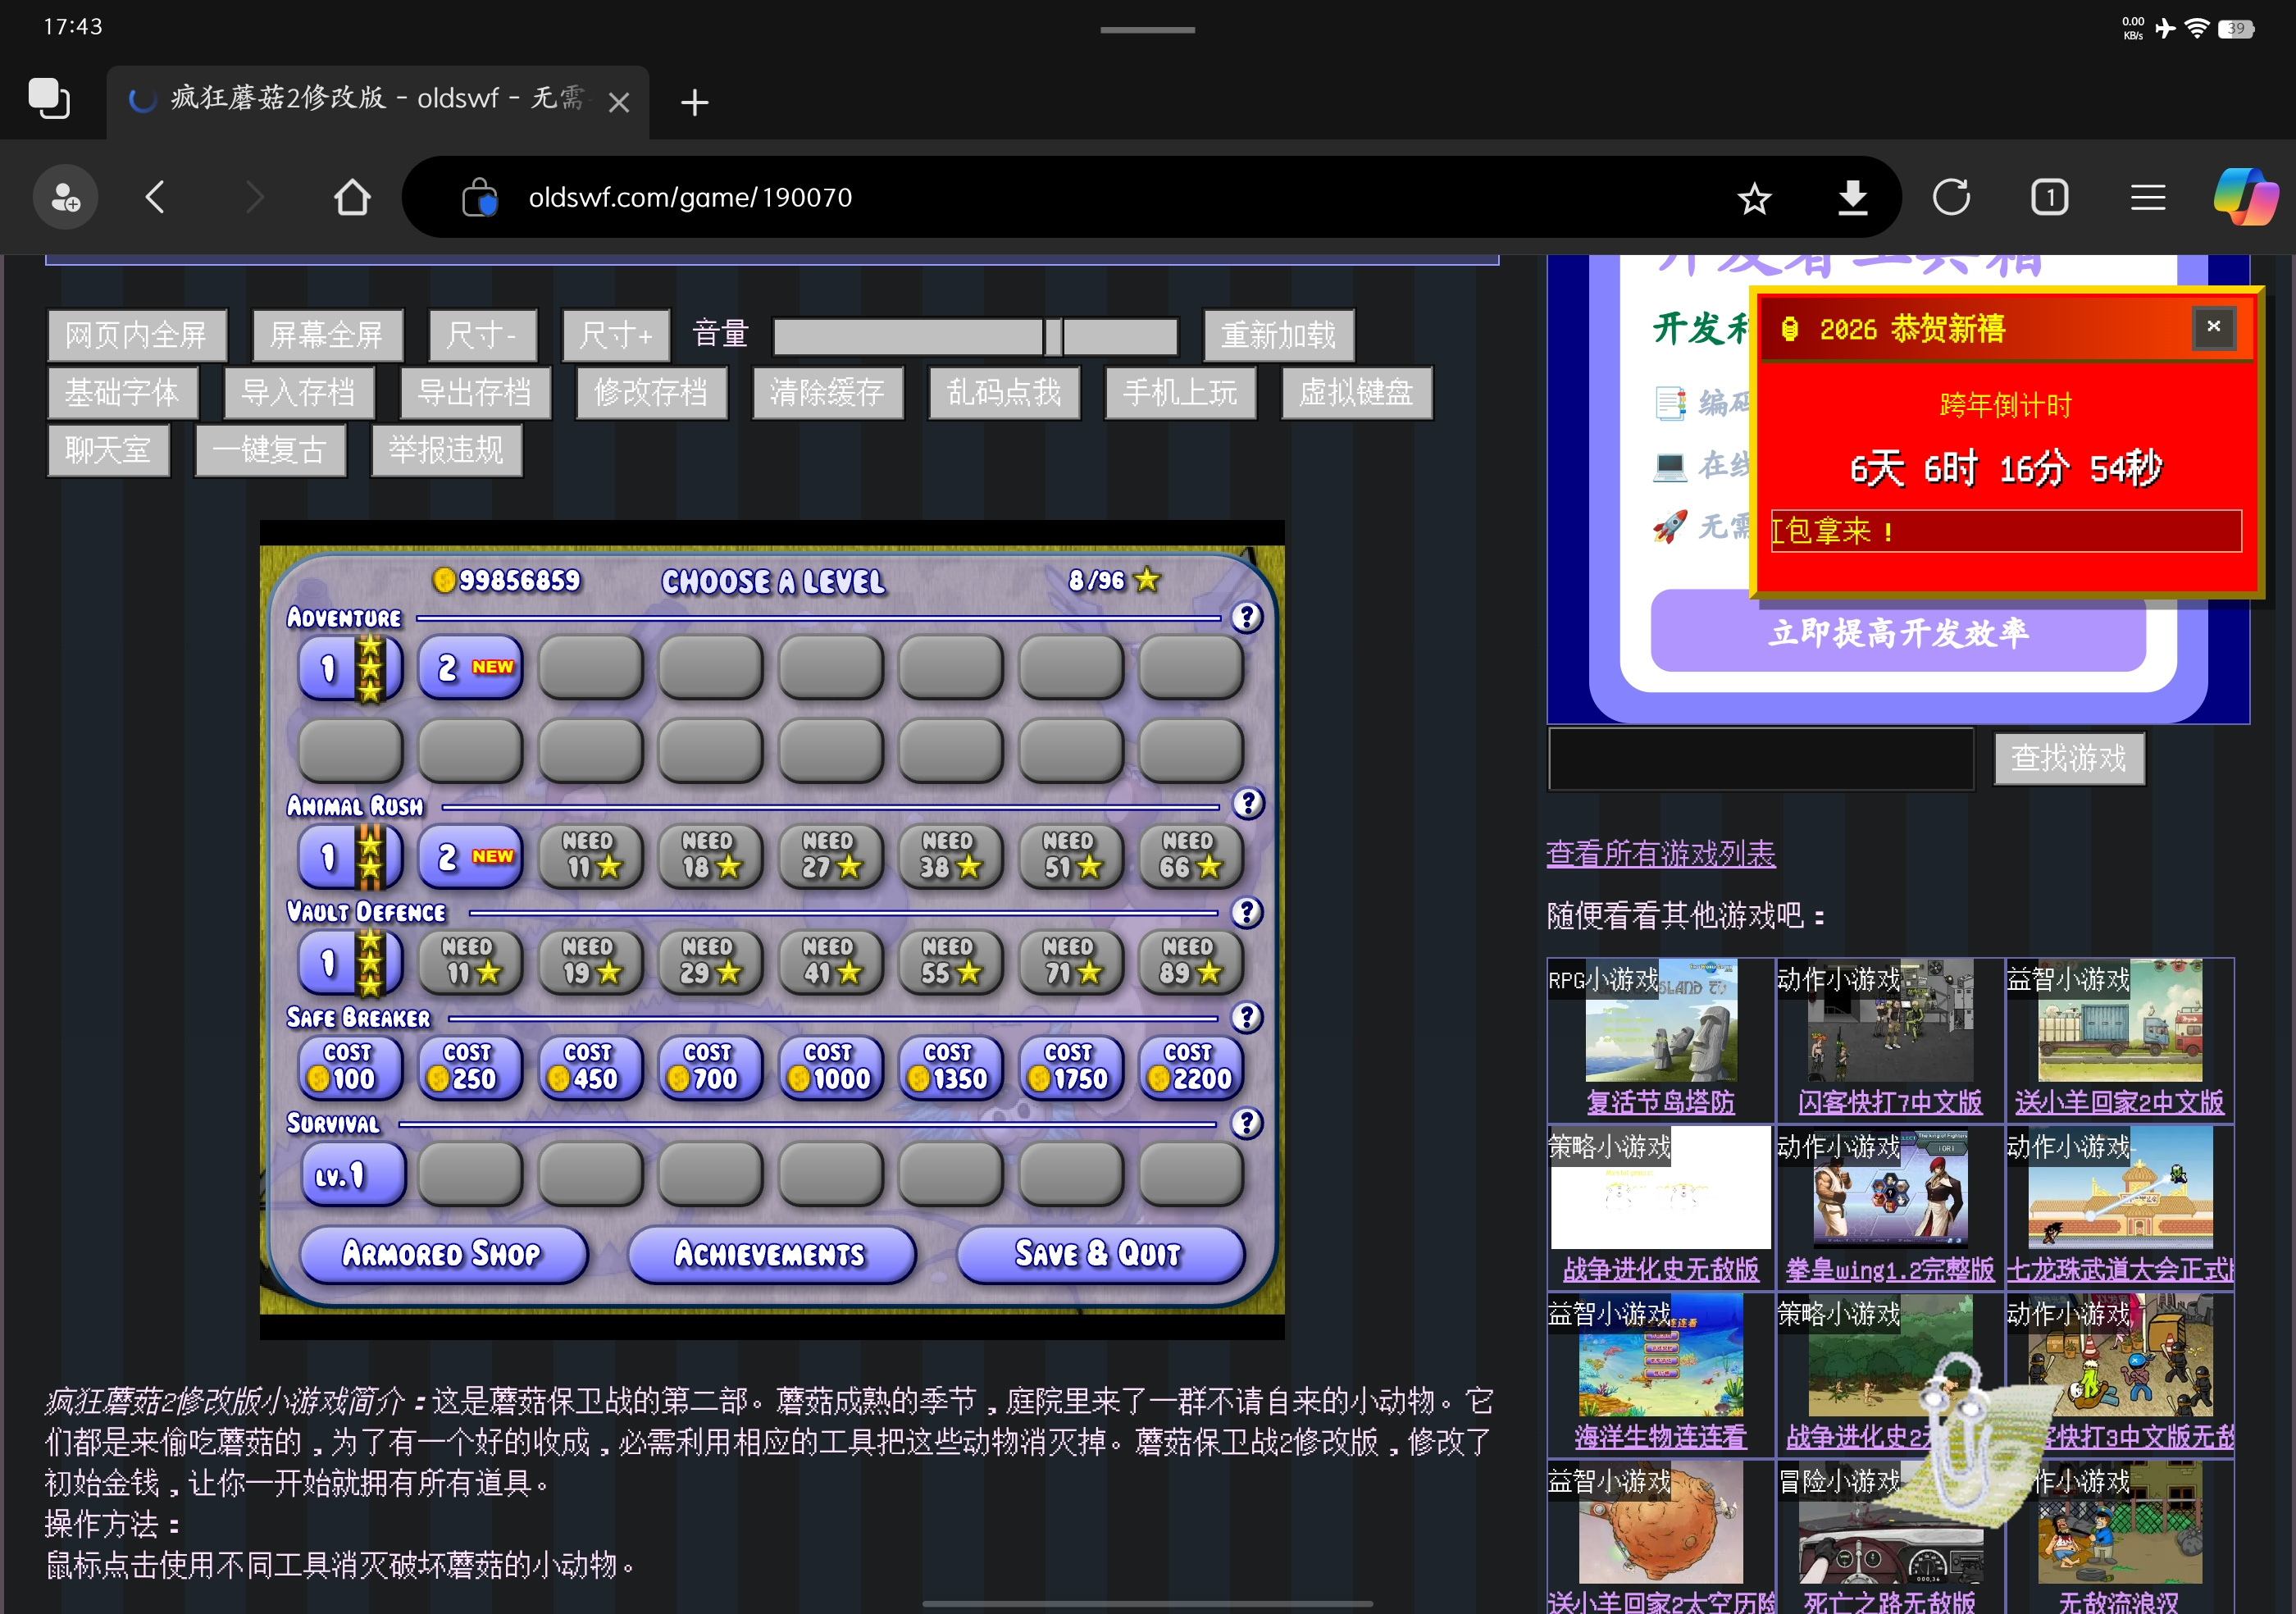Bookmark the page with the star icon
This screenshot has height=1614, width=2296.
[1754, 198]
